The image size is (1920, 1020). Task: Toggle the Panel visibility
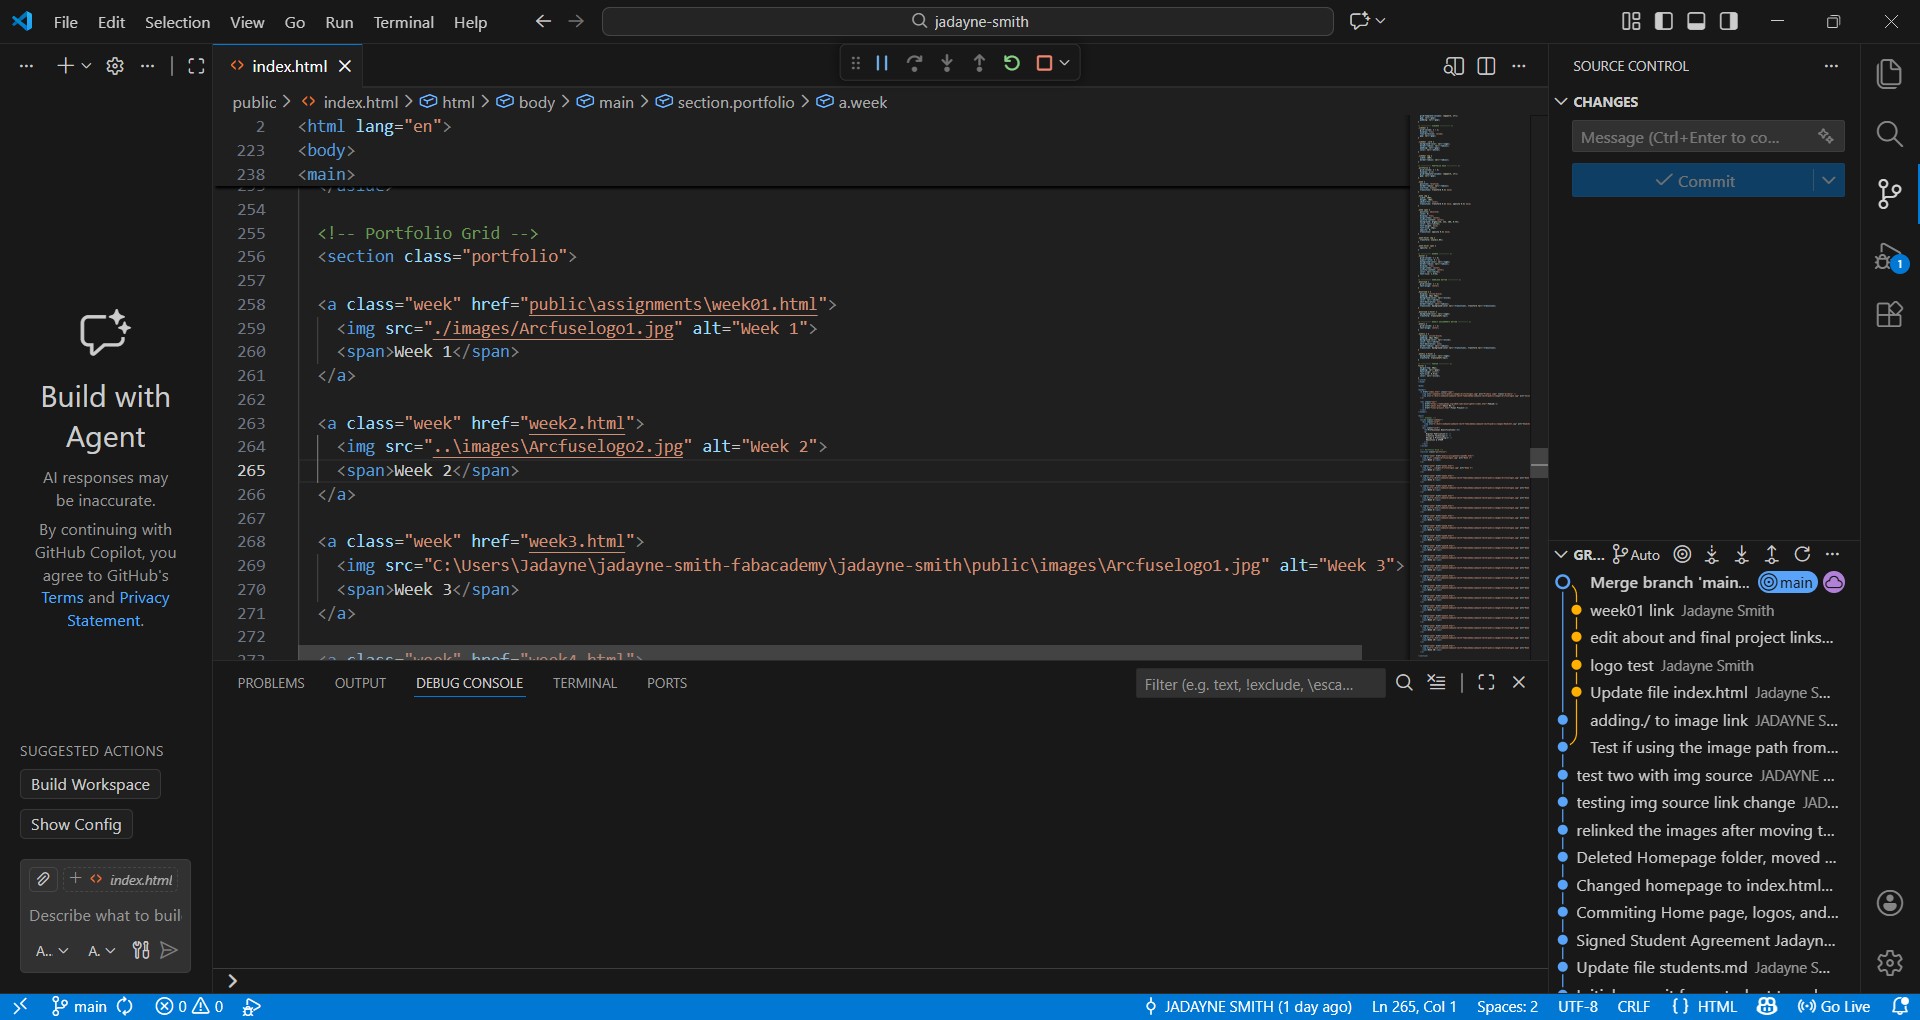[1696, 20]
